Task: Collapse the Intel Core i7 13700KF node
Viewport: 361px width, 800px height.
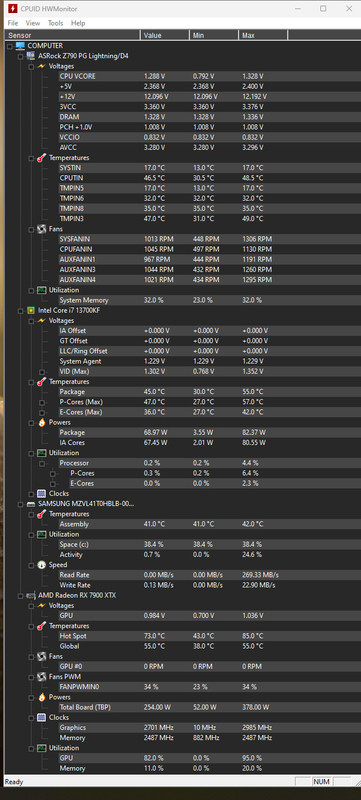Action: click(x=20, y=311)
